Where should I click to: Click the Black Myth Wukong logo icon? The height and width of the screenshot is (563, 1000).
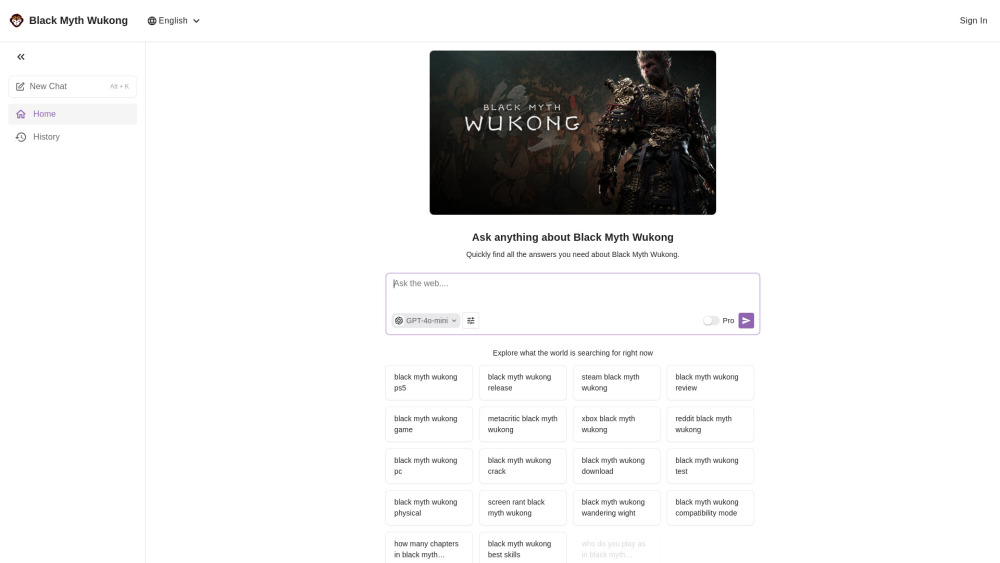[x=16, y=20]
